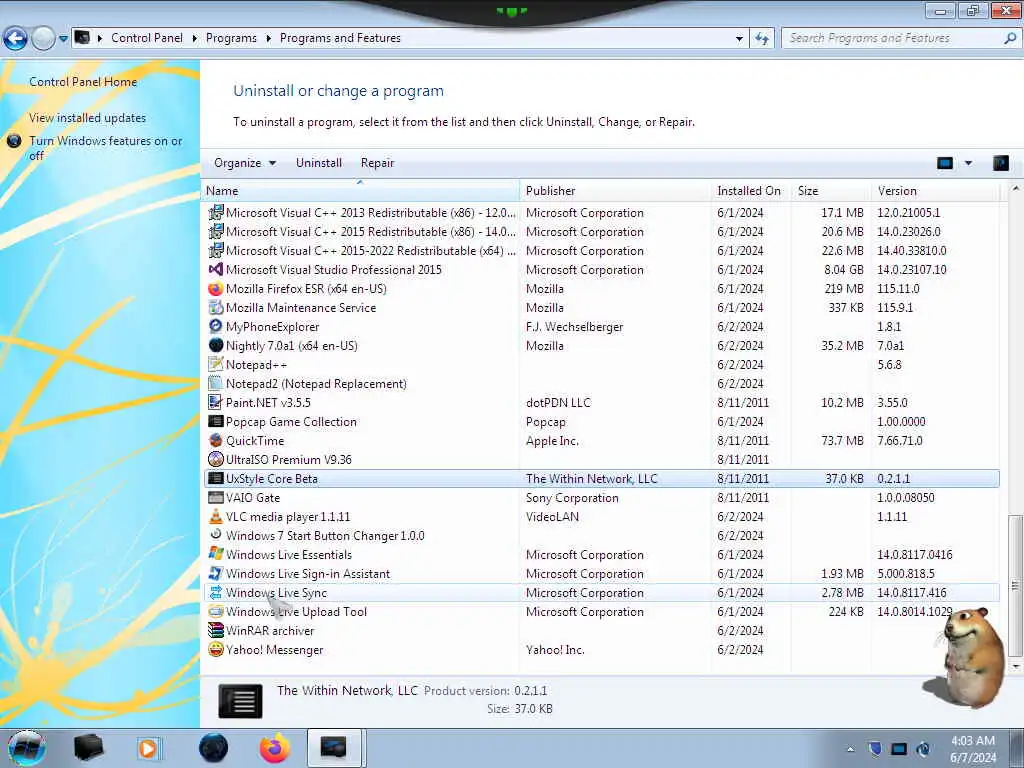This screenshot has width=1024, height=768.
Task: Sort the list by the Publisher column
Action: (615, 191)
